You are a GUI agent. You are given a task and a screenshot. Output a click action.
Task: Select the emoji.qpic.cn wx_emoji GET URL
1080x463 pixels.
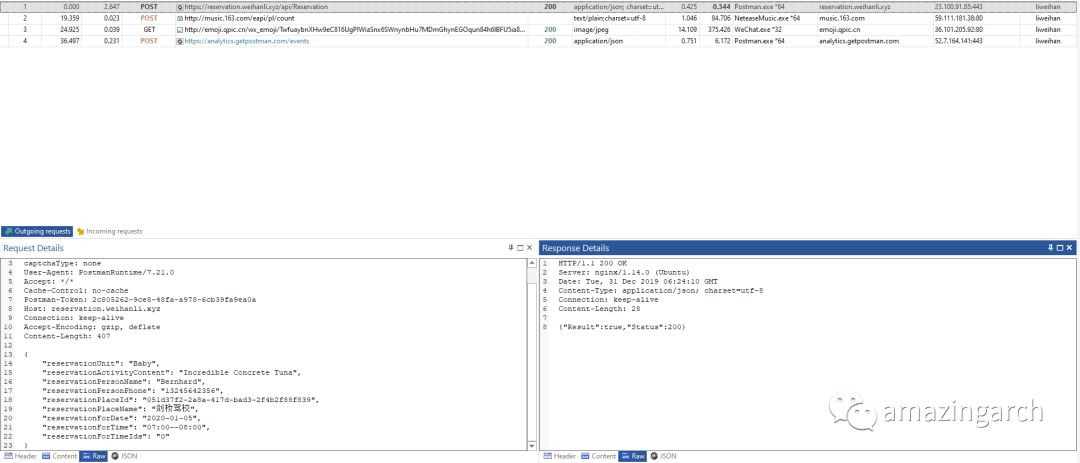click(x=354, y=30)
